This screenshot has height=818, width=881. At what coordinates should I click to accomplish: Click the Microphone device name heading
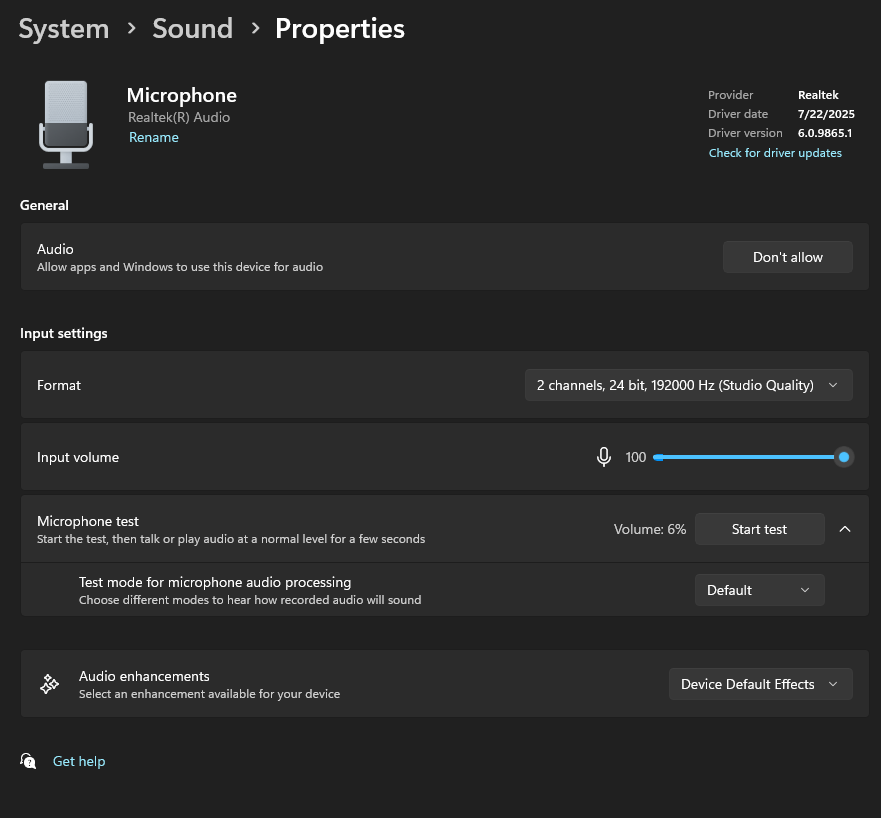[x=181, y=96]
